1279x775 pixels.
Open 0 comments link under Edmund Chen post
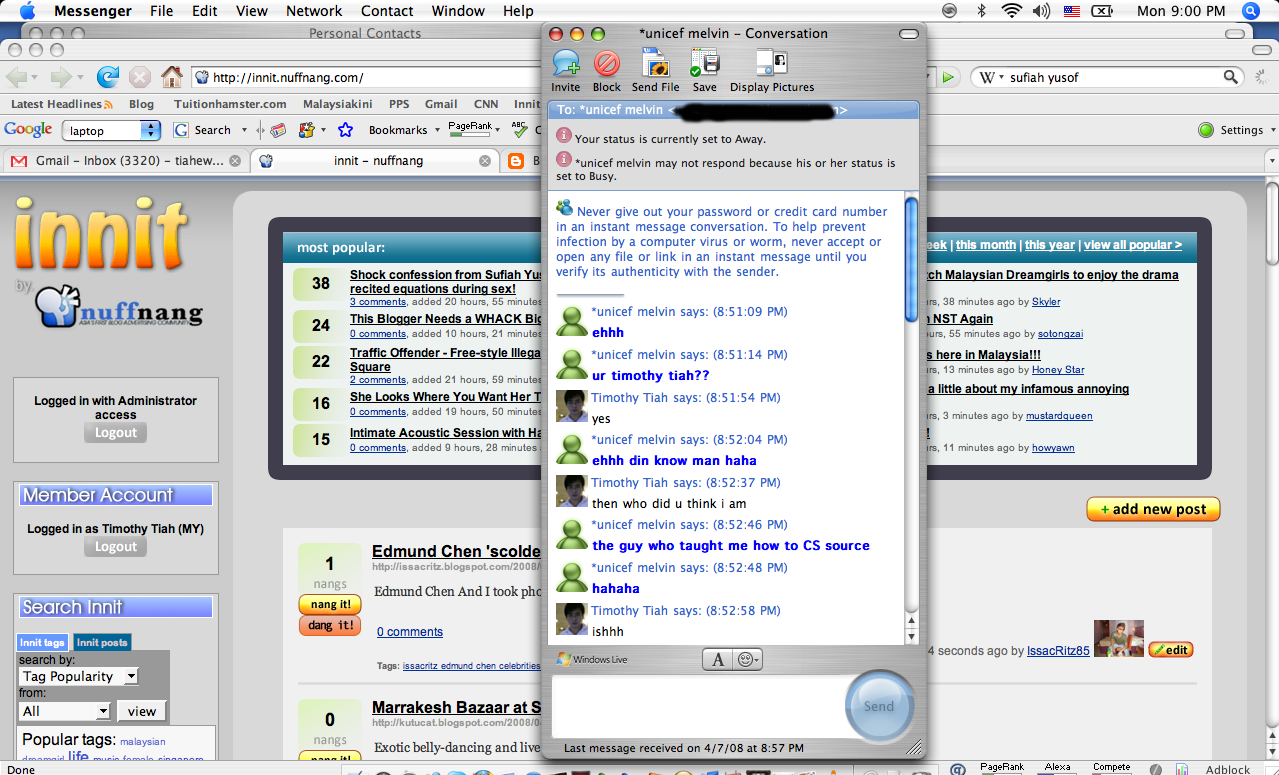410,632
